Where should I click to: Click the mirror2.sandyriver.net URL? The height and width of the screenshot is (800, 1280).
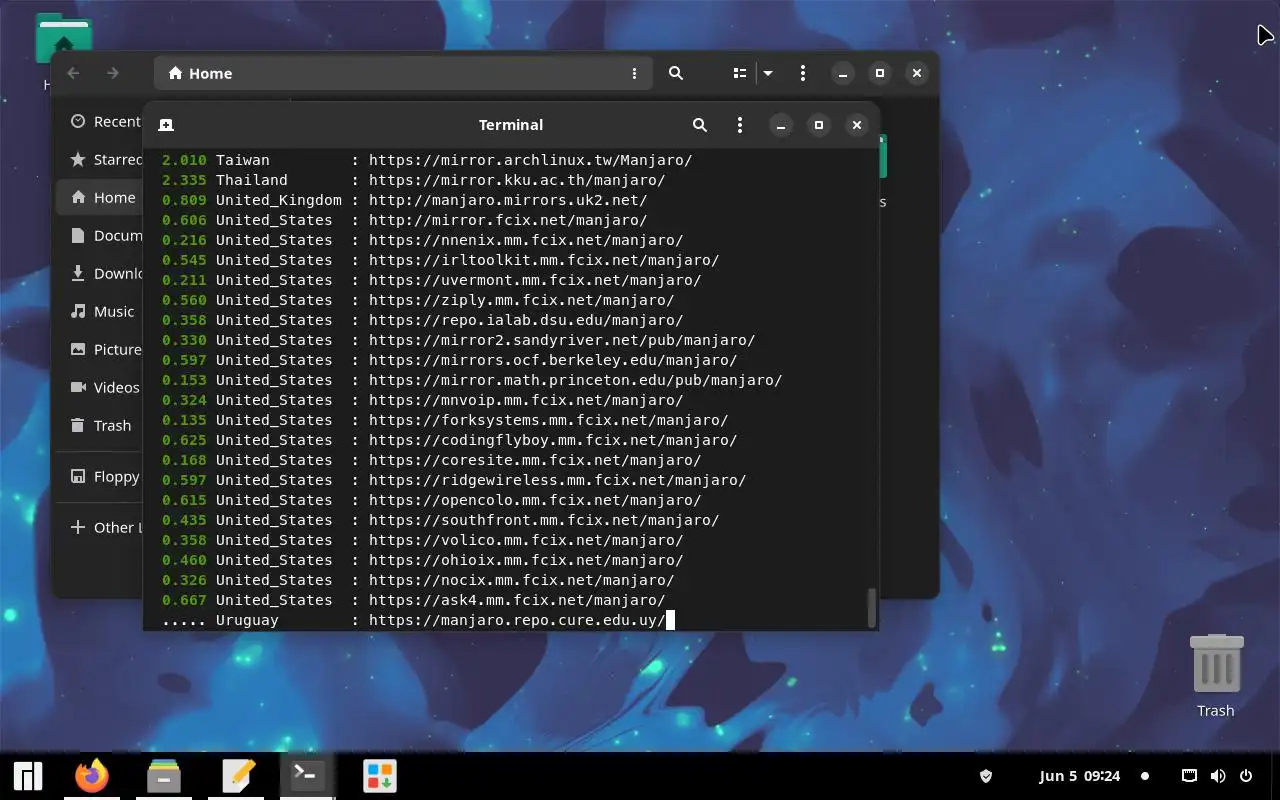(x=562, y=340)
